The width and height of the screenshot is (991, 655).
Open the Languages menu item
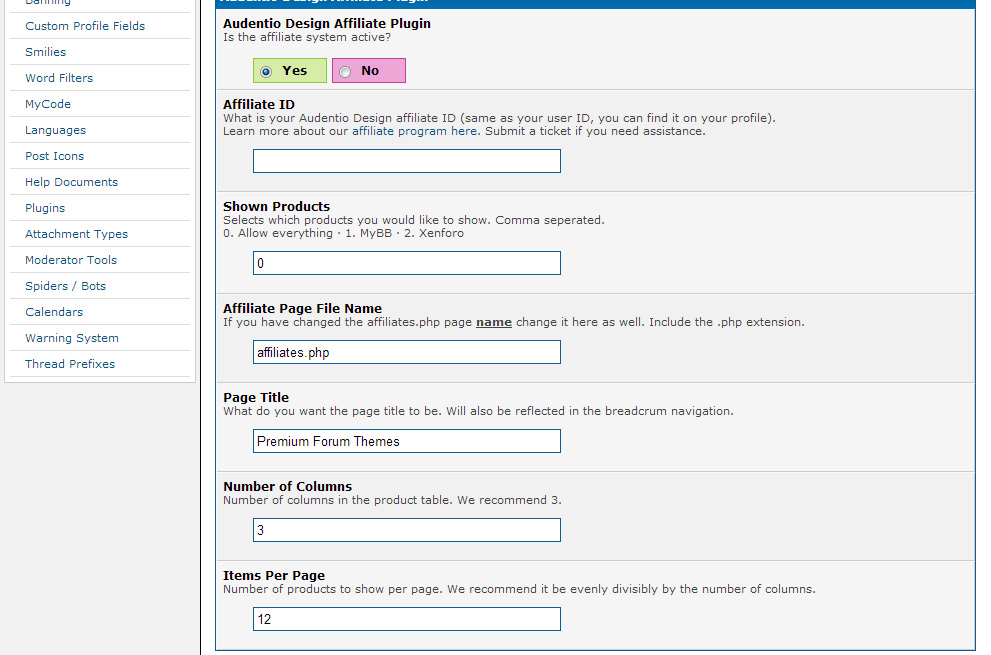[x=56, y=130]
